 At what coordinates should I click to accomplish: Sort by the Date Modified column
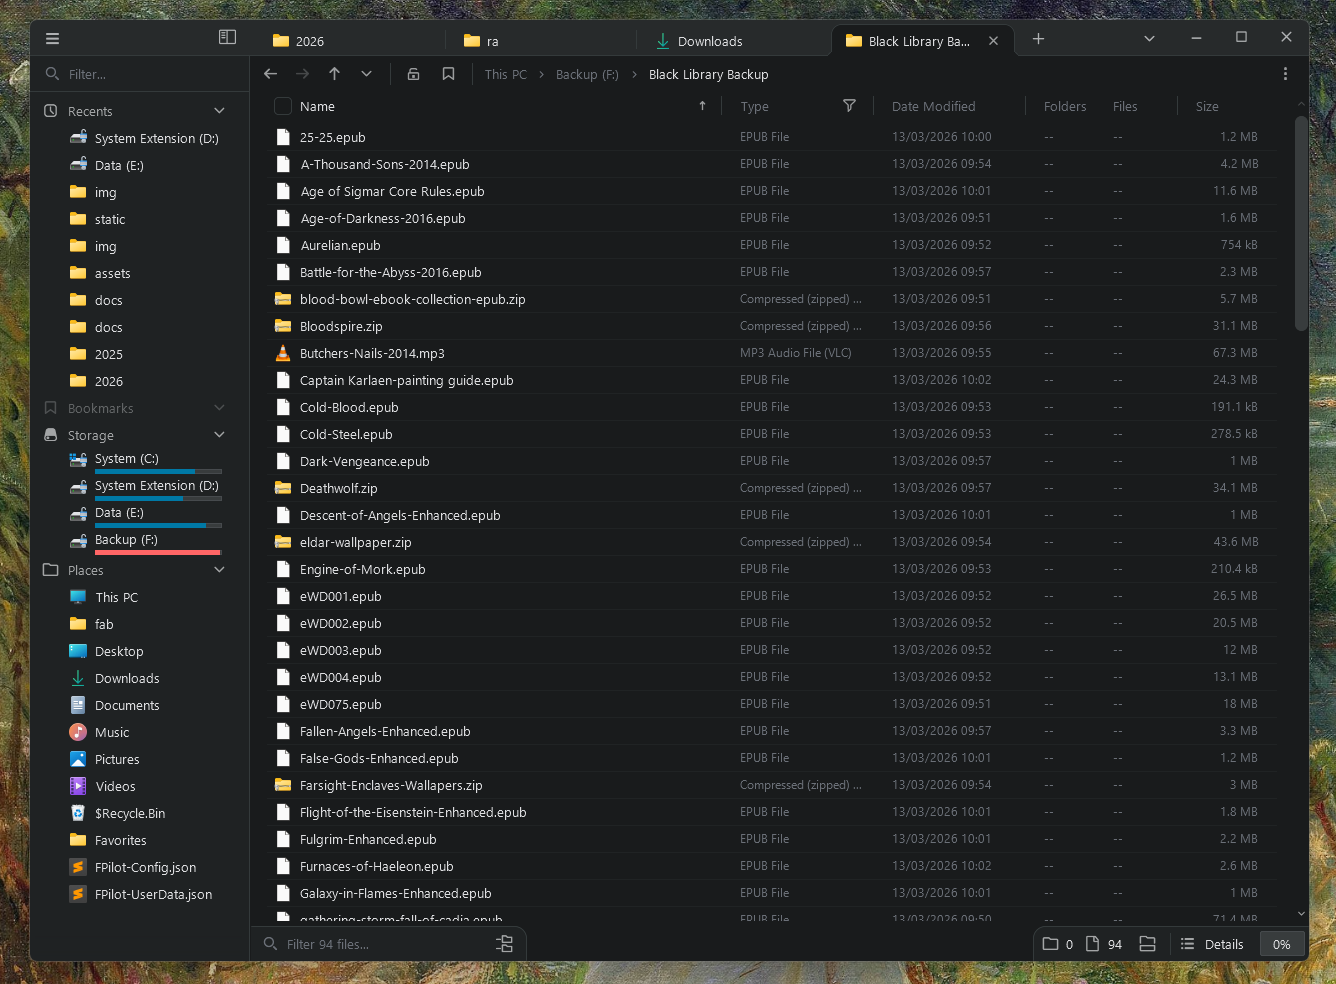pyautogui.click(x=934, y=106)
